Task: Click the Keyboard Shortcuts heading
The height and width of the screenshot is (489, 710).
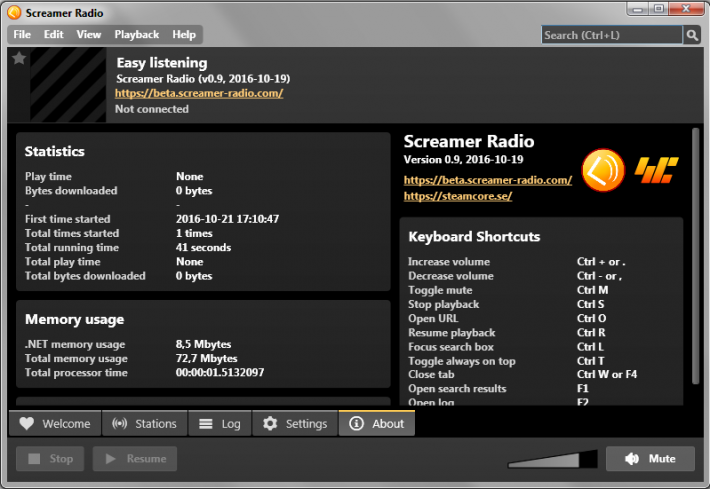Action: [x=474, y=237]
